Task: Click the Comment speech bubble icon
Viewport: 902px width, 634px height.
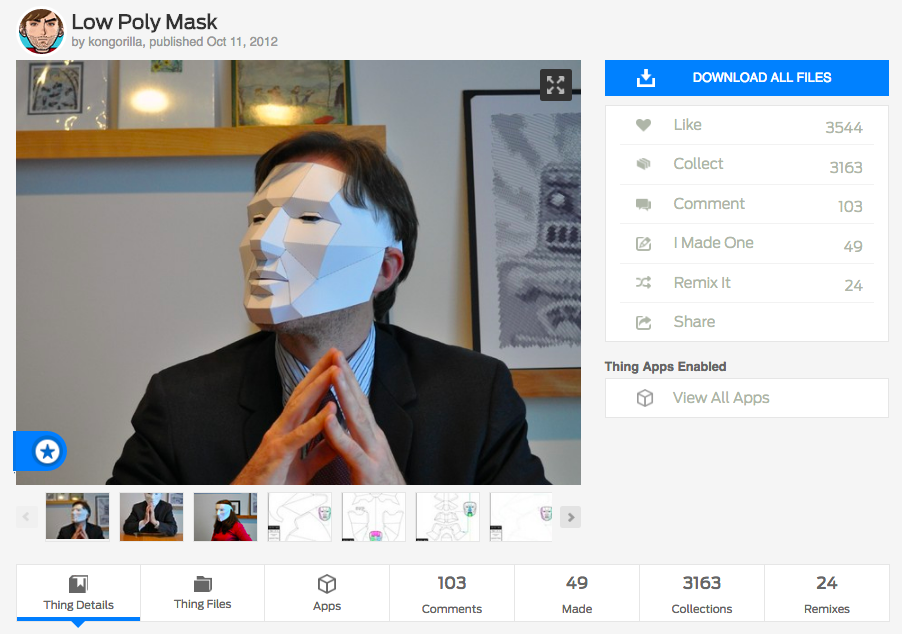Action: [x=643, y=204]
